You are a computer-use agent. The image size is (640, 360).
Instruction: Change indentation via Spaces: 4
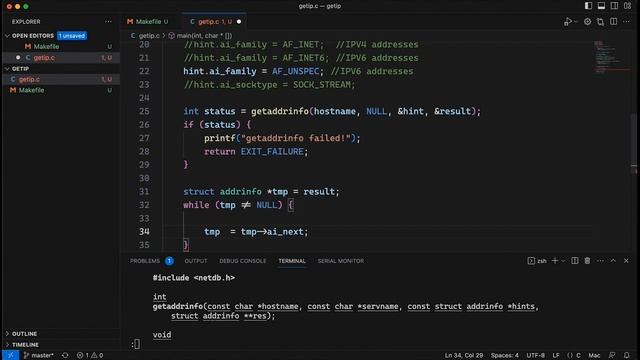pyautogui.click(x=504, y=356)
